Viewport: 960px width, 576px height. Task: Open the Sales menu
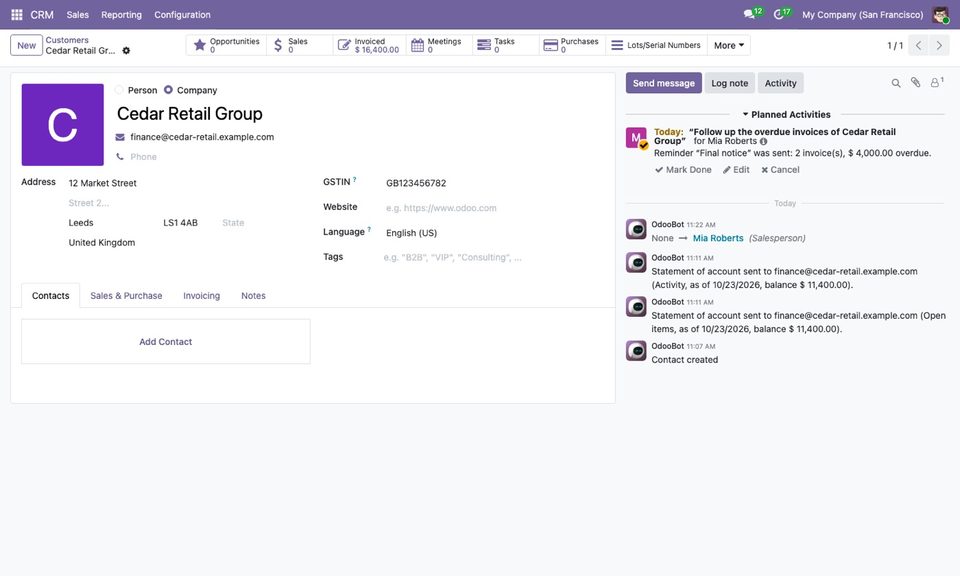pos(78,15)
